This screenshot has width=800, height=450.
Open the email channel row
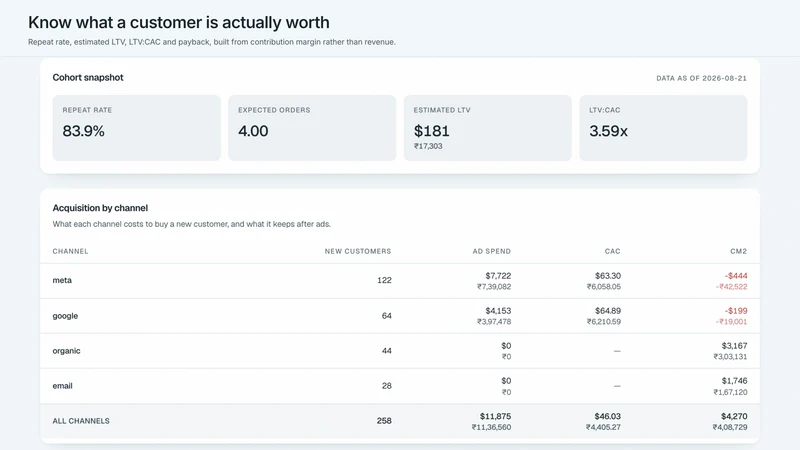(x=400, y=386)
